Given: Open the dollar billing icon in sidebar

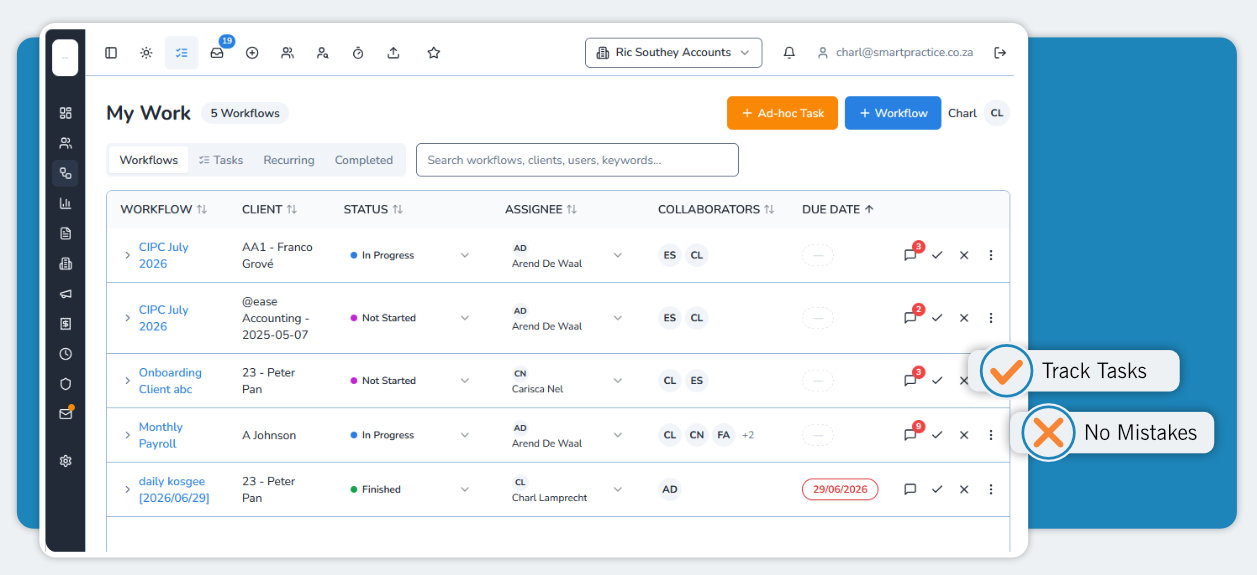Looking at the screenshot, I should pyautogui.click(x=66, y=324).
